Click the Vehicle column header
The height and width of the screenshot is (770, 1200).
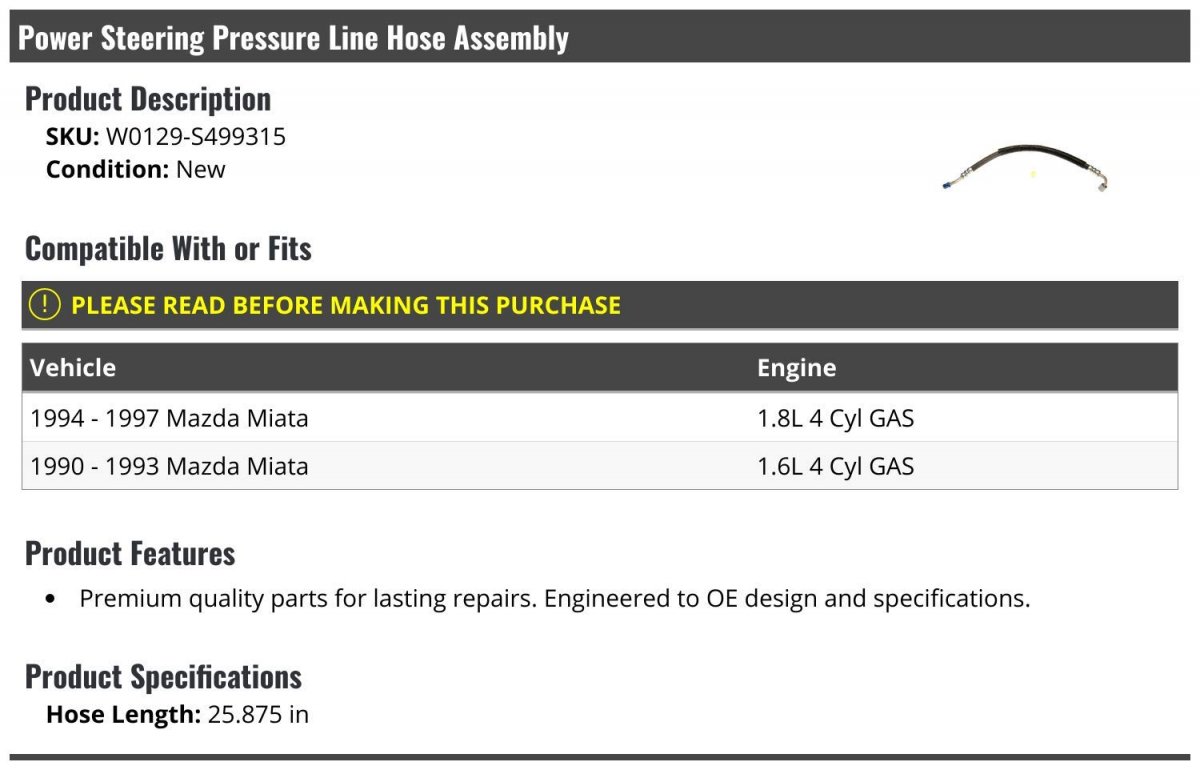(73, 367)
